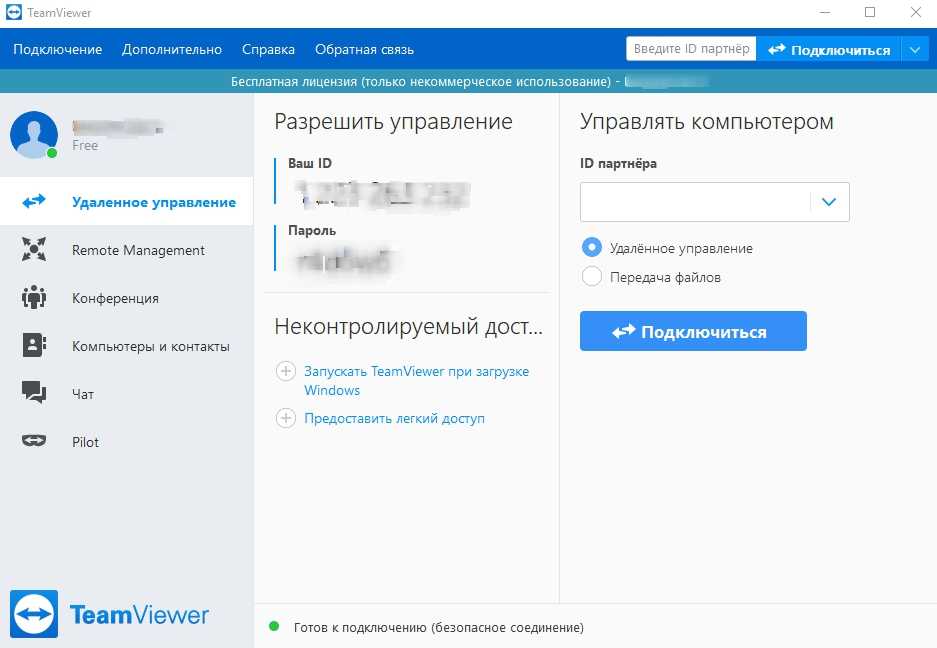The width and height of the screenshot is (937, 648).
Task: Click the top Введите ID партнёра field
Action: click(691, 50)
